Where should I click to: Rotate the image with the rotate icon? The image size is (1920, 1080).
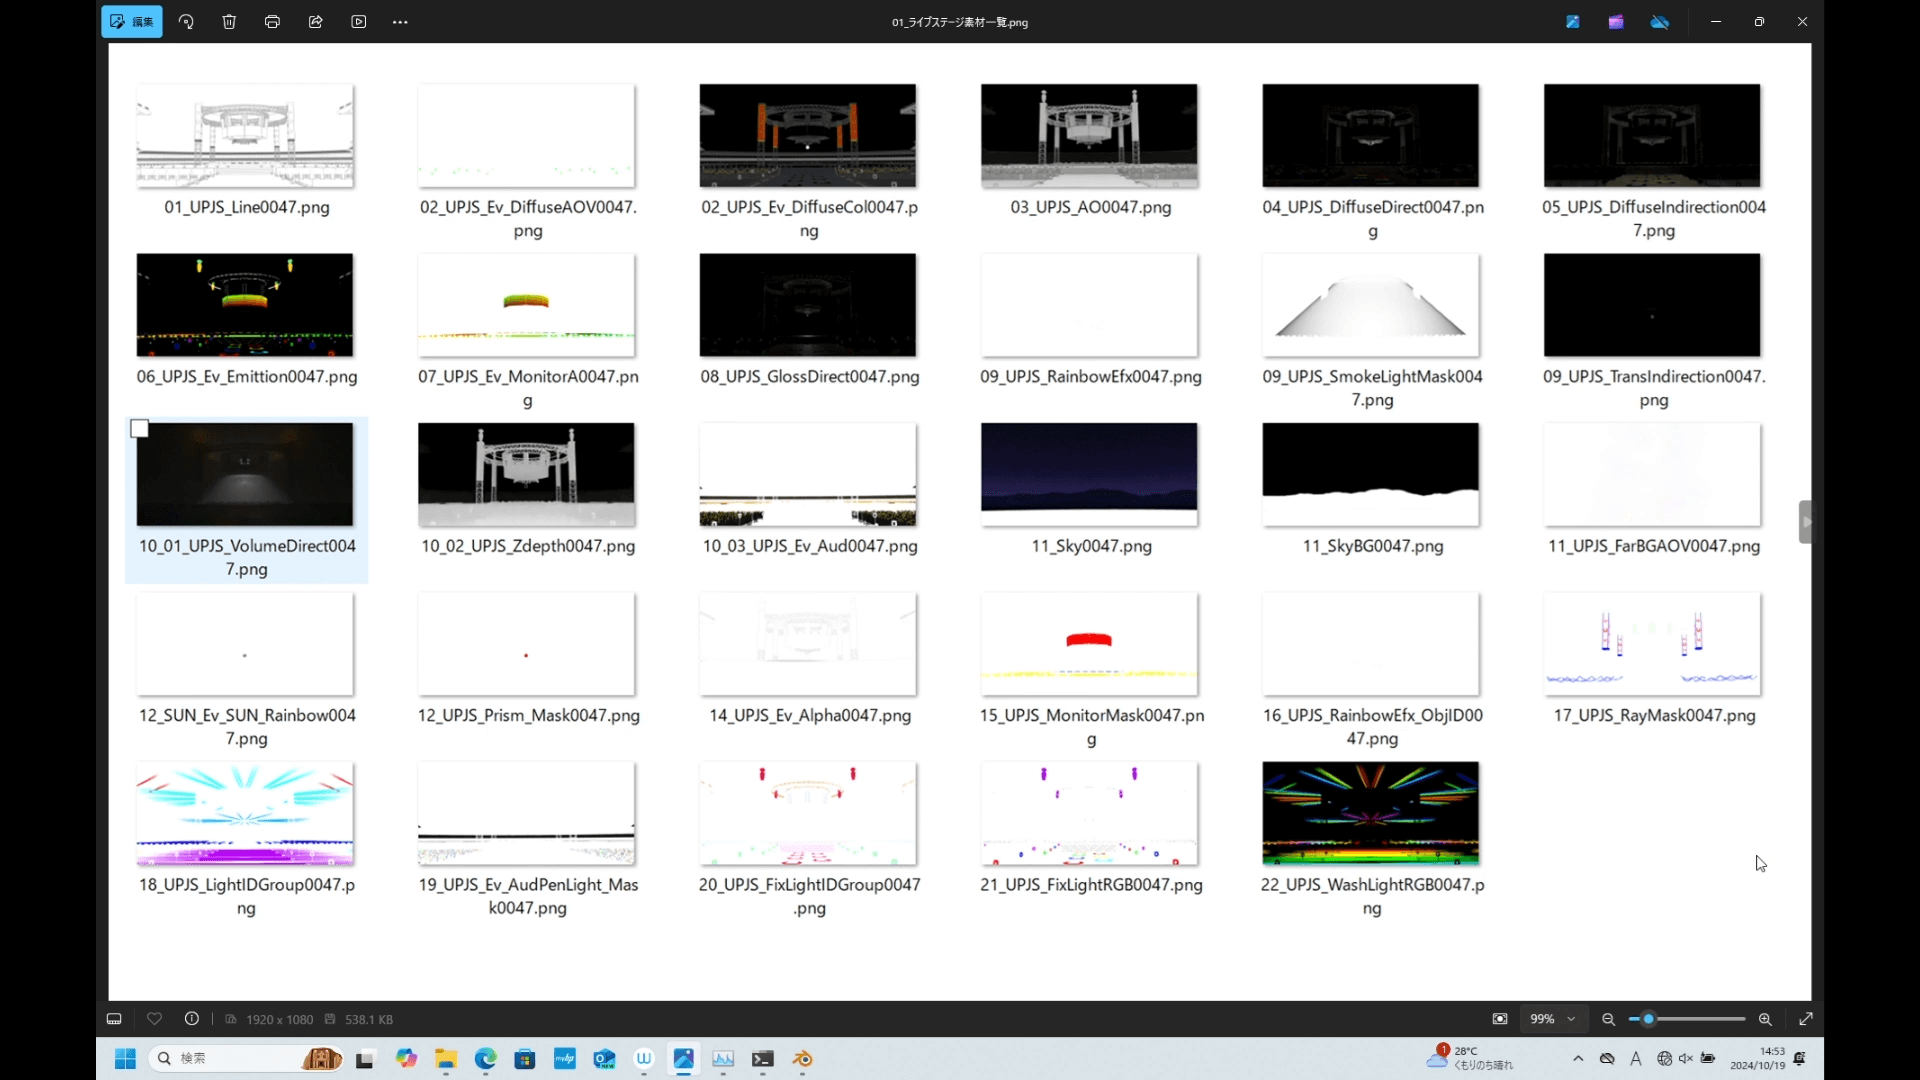coord(186,22)
